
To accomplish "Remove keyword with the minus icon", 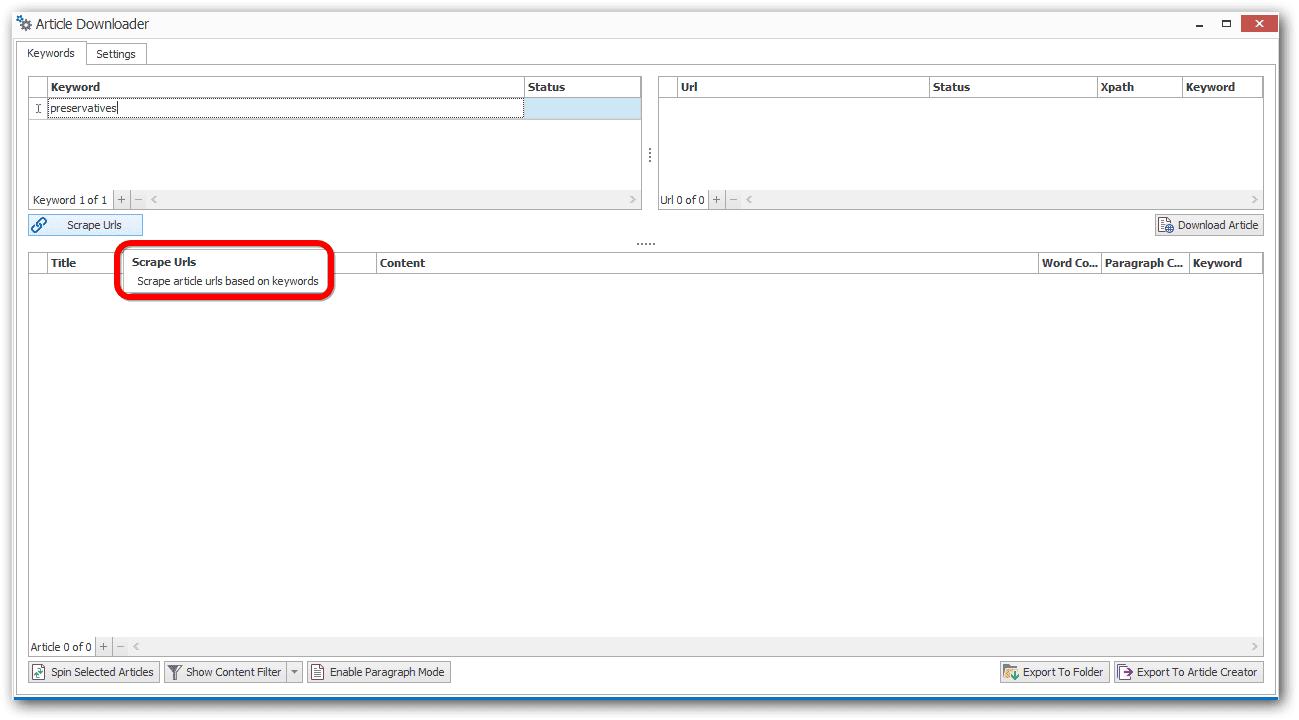I will pos(138,200).
